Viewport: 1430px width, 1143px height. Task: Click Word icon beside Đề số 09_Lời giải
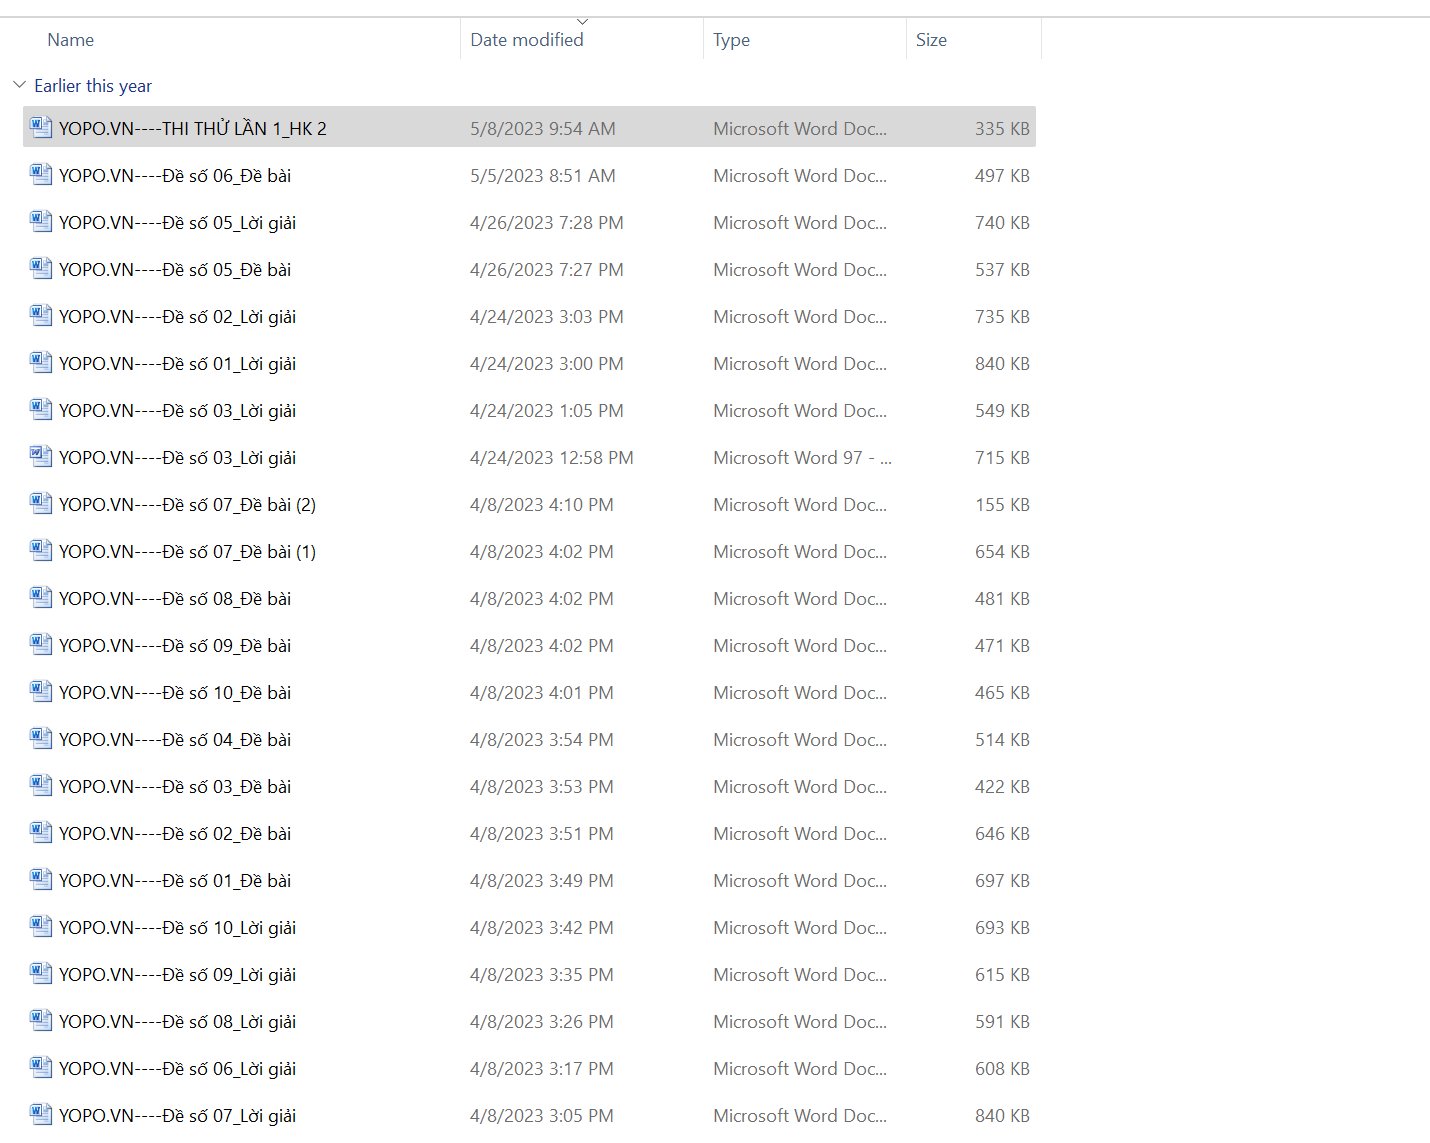tap(41, 973)
